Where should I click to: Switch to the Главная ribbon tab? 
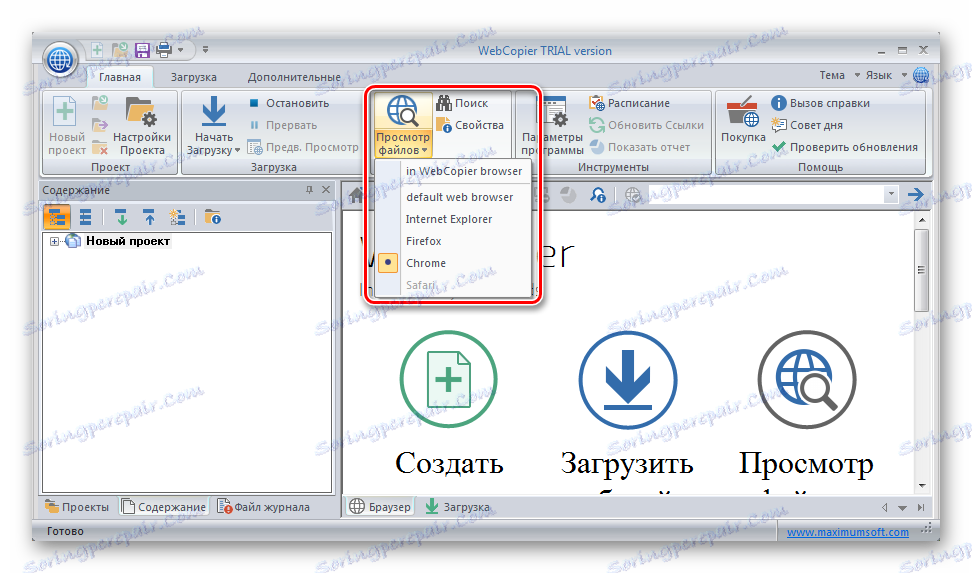[120, 77]
